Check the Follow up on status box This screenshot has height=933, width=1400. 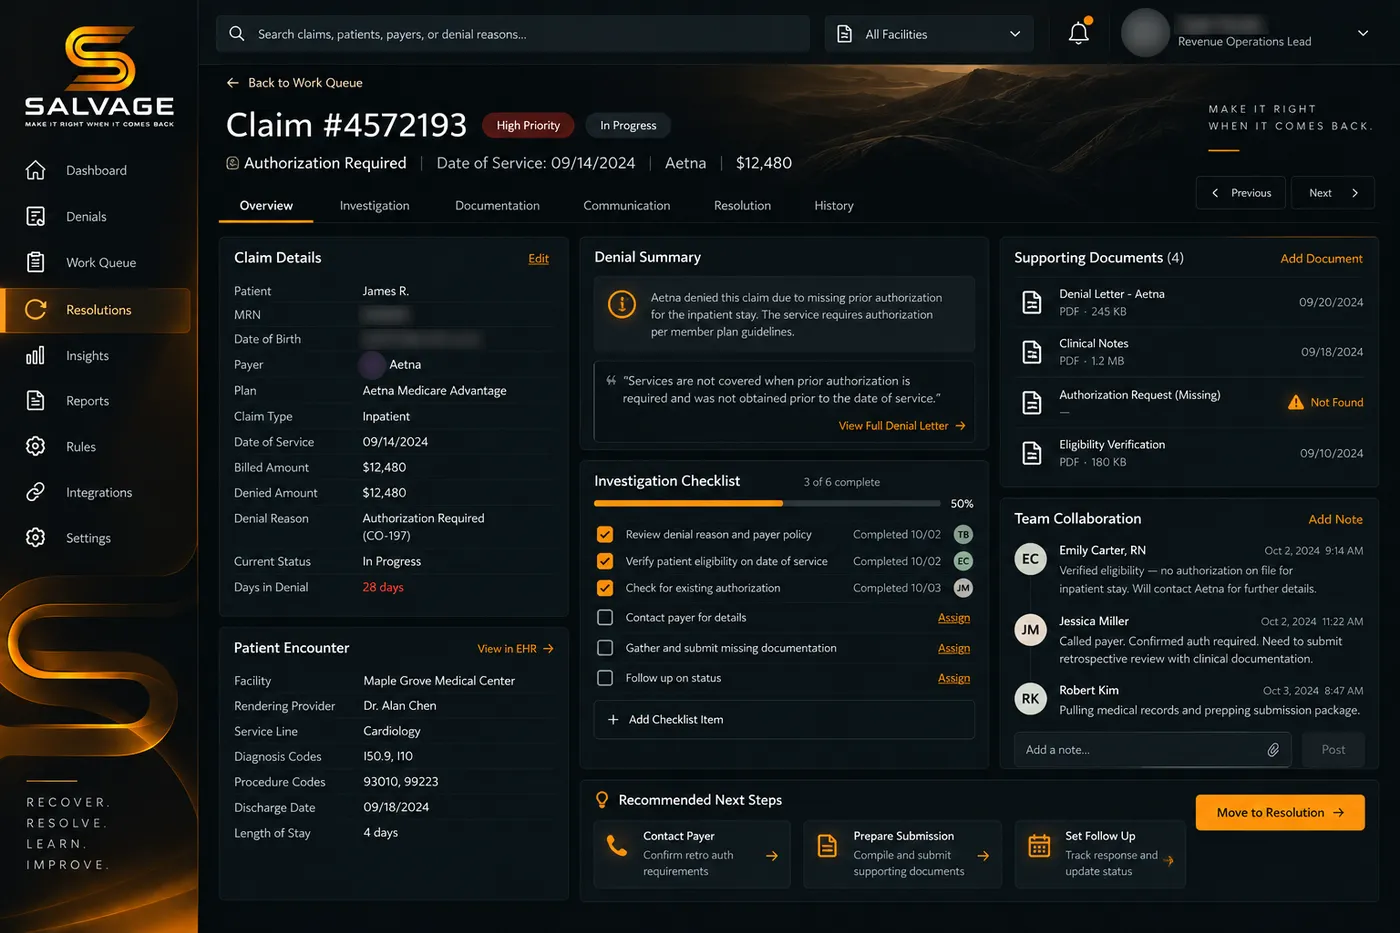click(x=605, y=678)
